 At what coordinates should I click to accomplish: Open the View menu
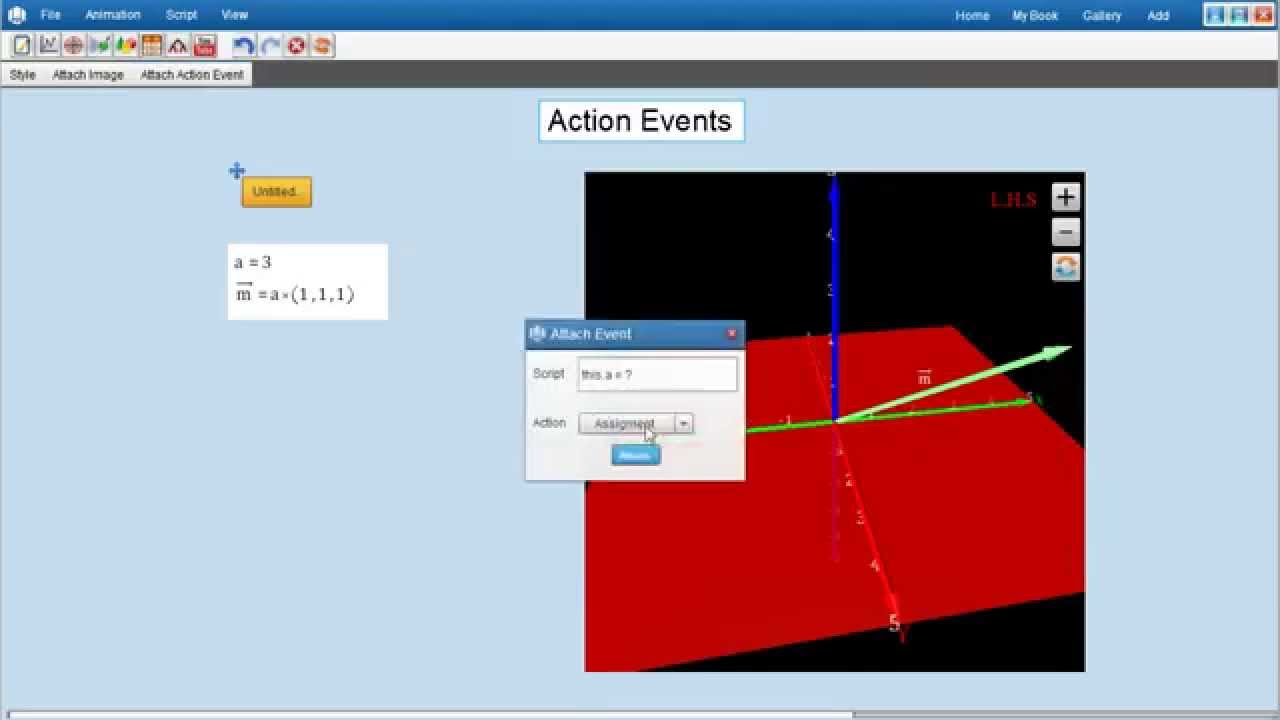click(x=235, y=15)
